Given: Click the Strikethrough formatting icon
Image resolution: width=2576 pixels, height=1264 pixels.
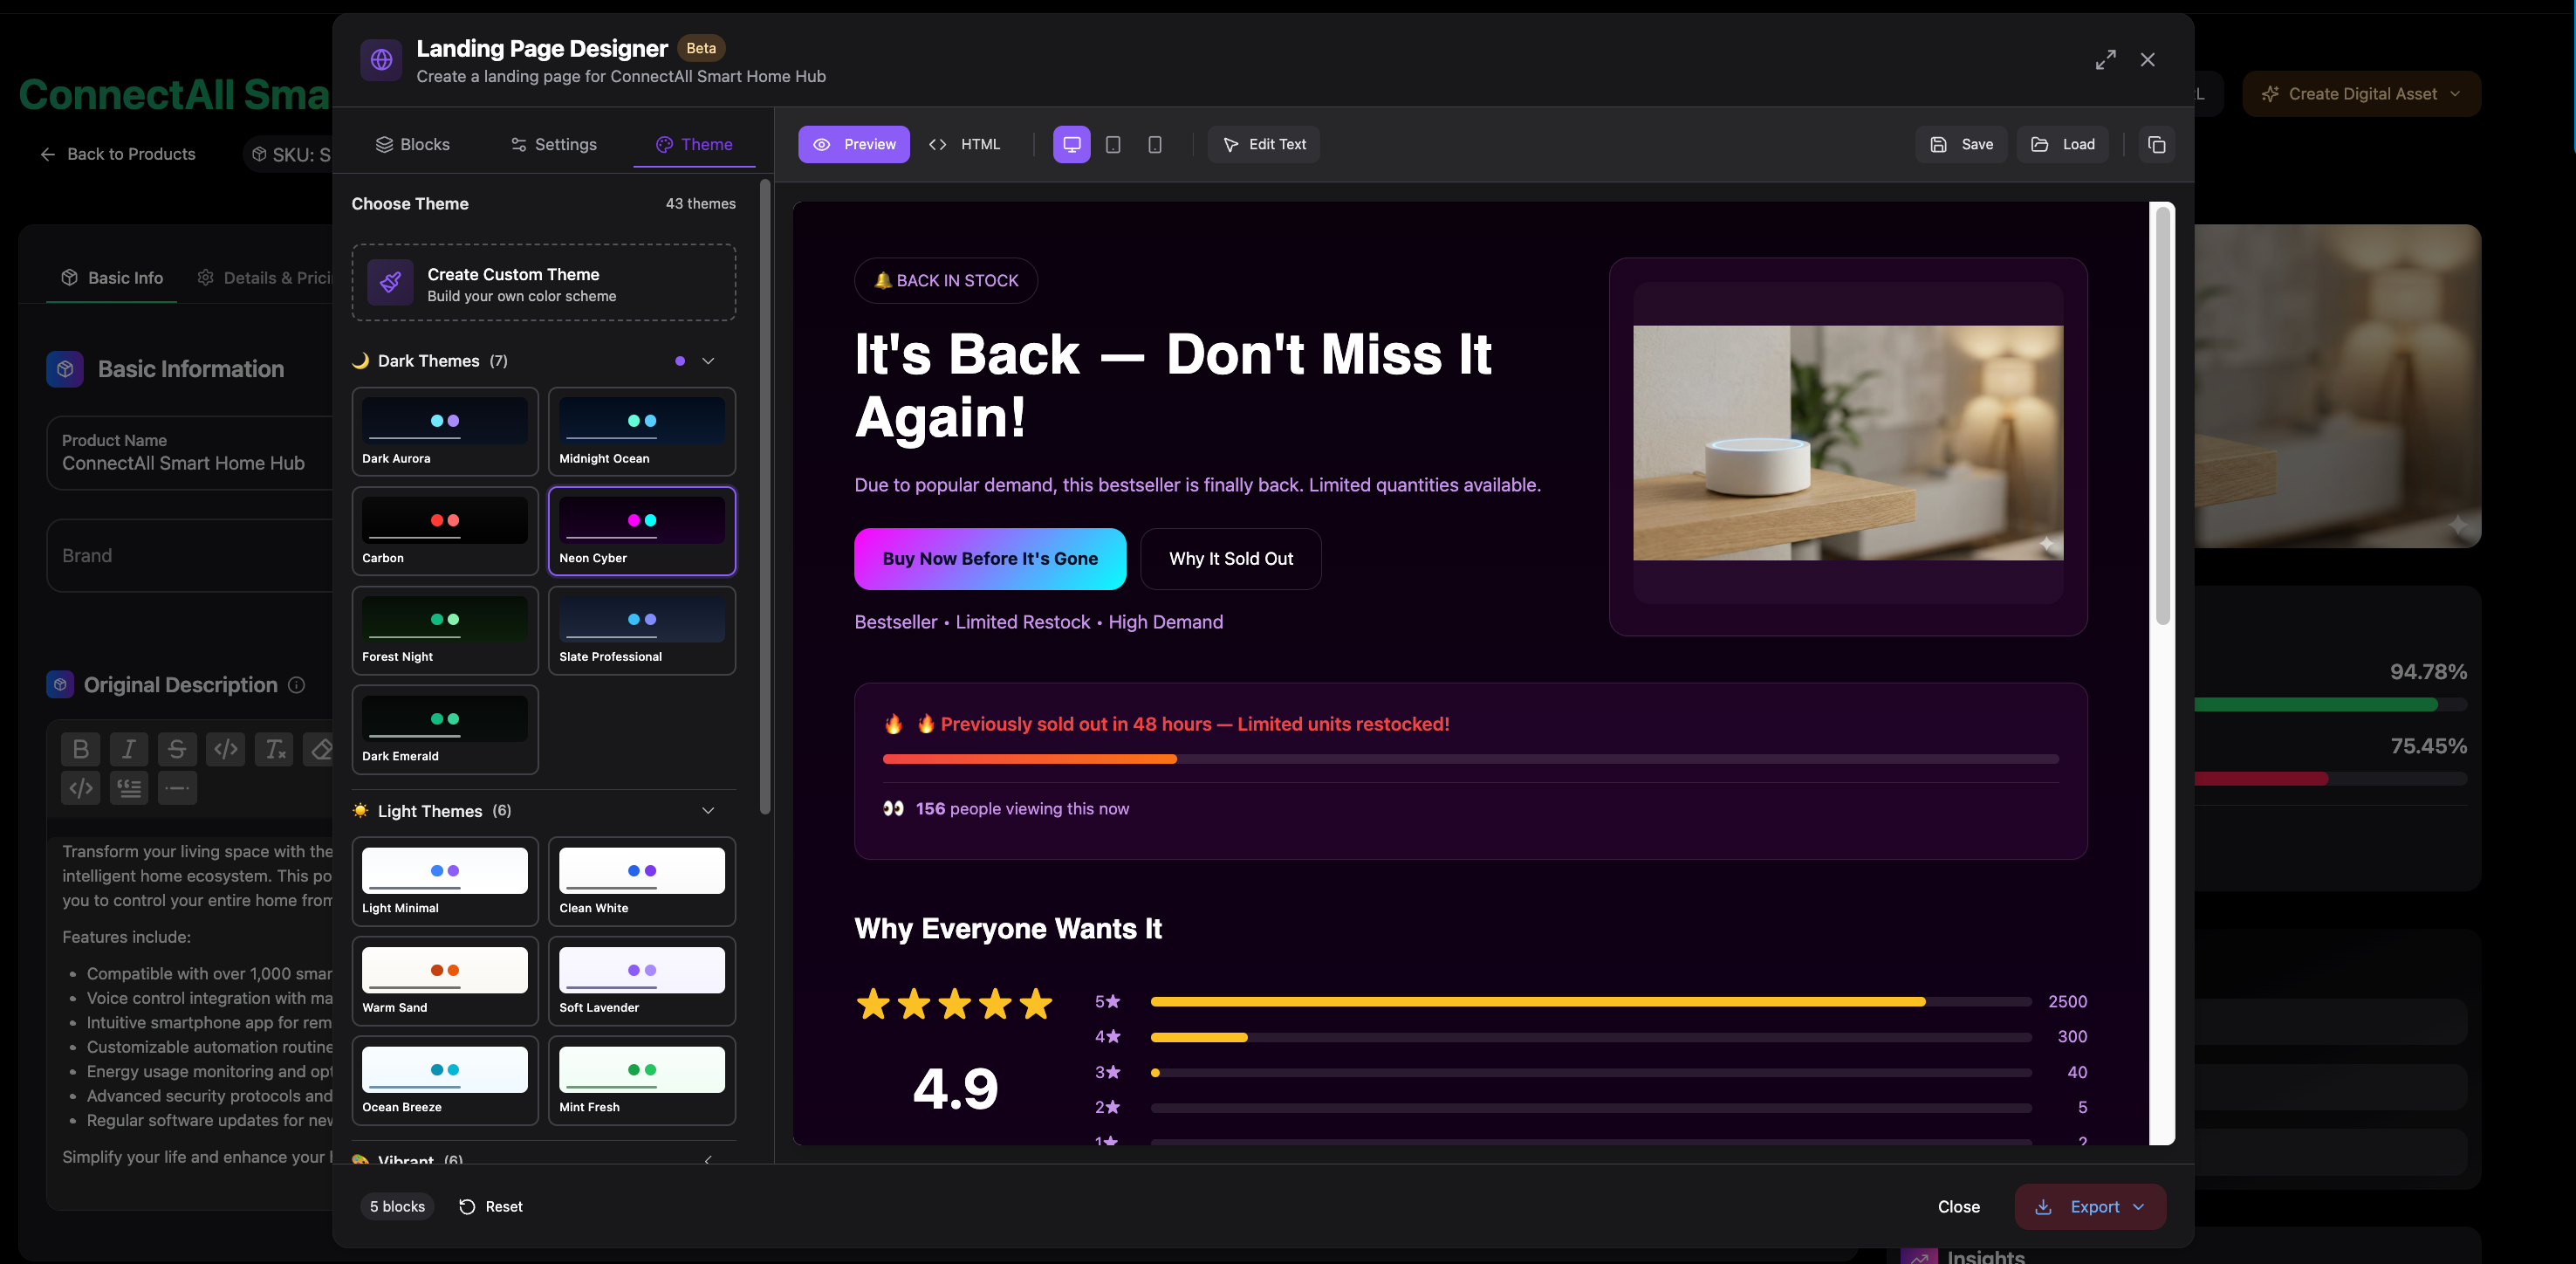Looking at the screenshot, I should tap(177, 749).
